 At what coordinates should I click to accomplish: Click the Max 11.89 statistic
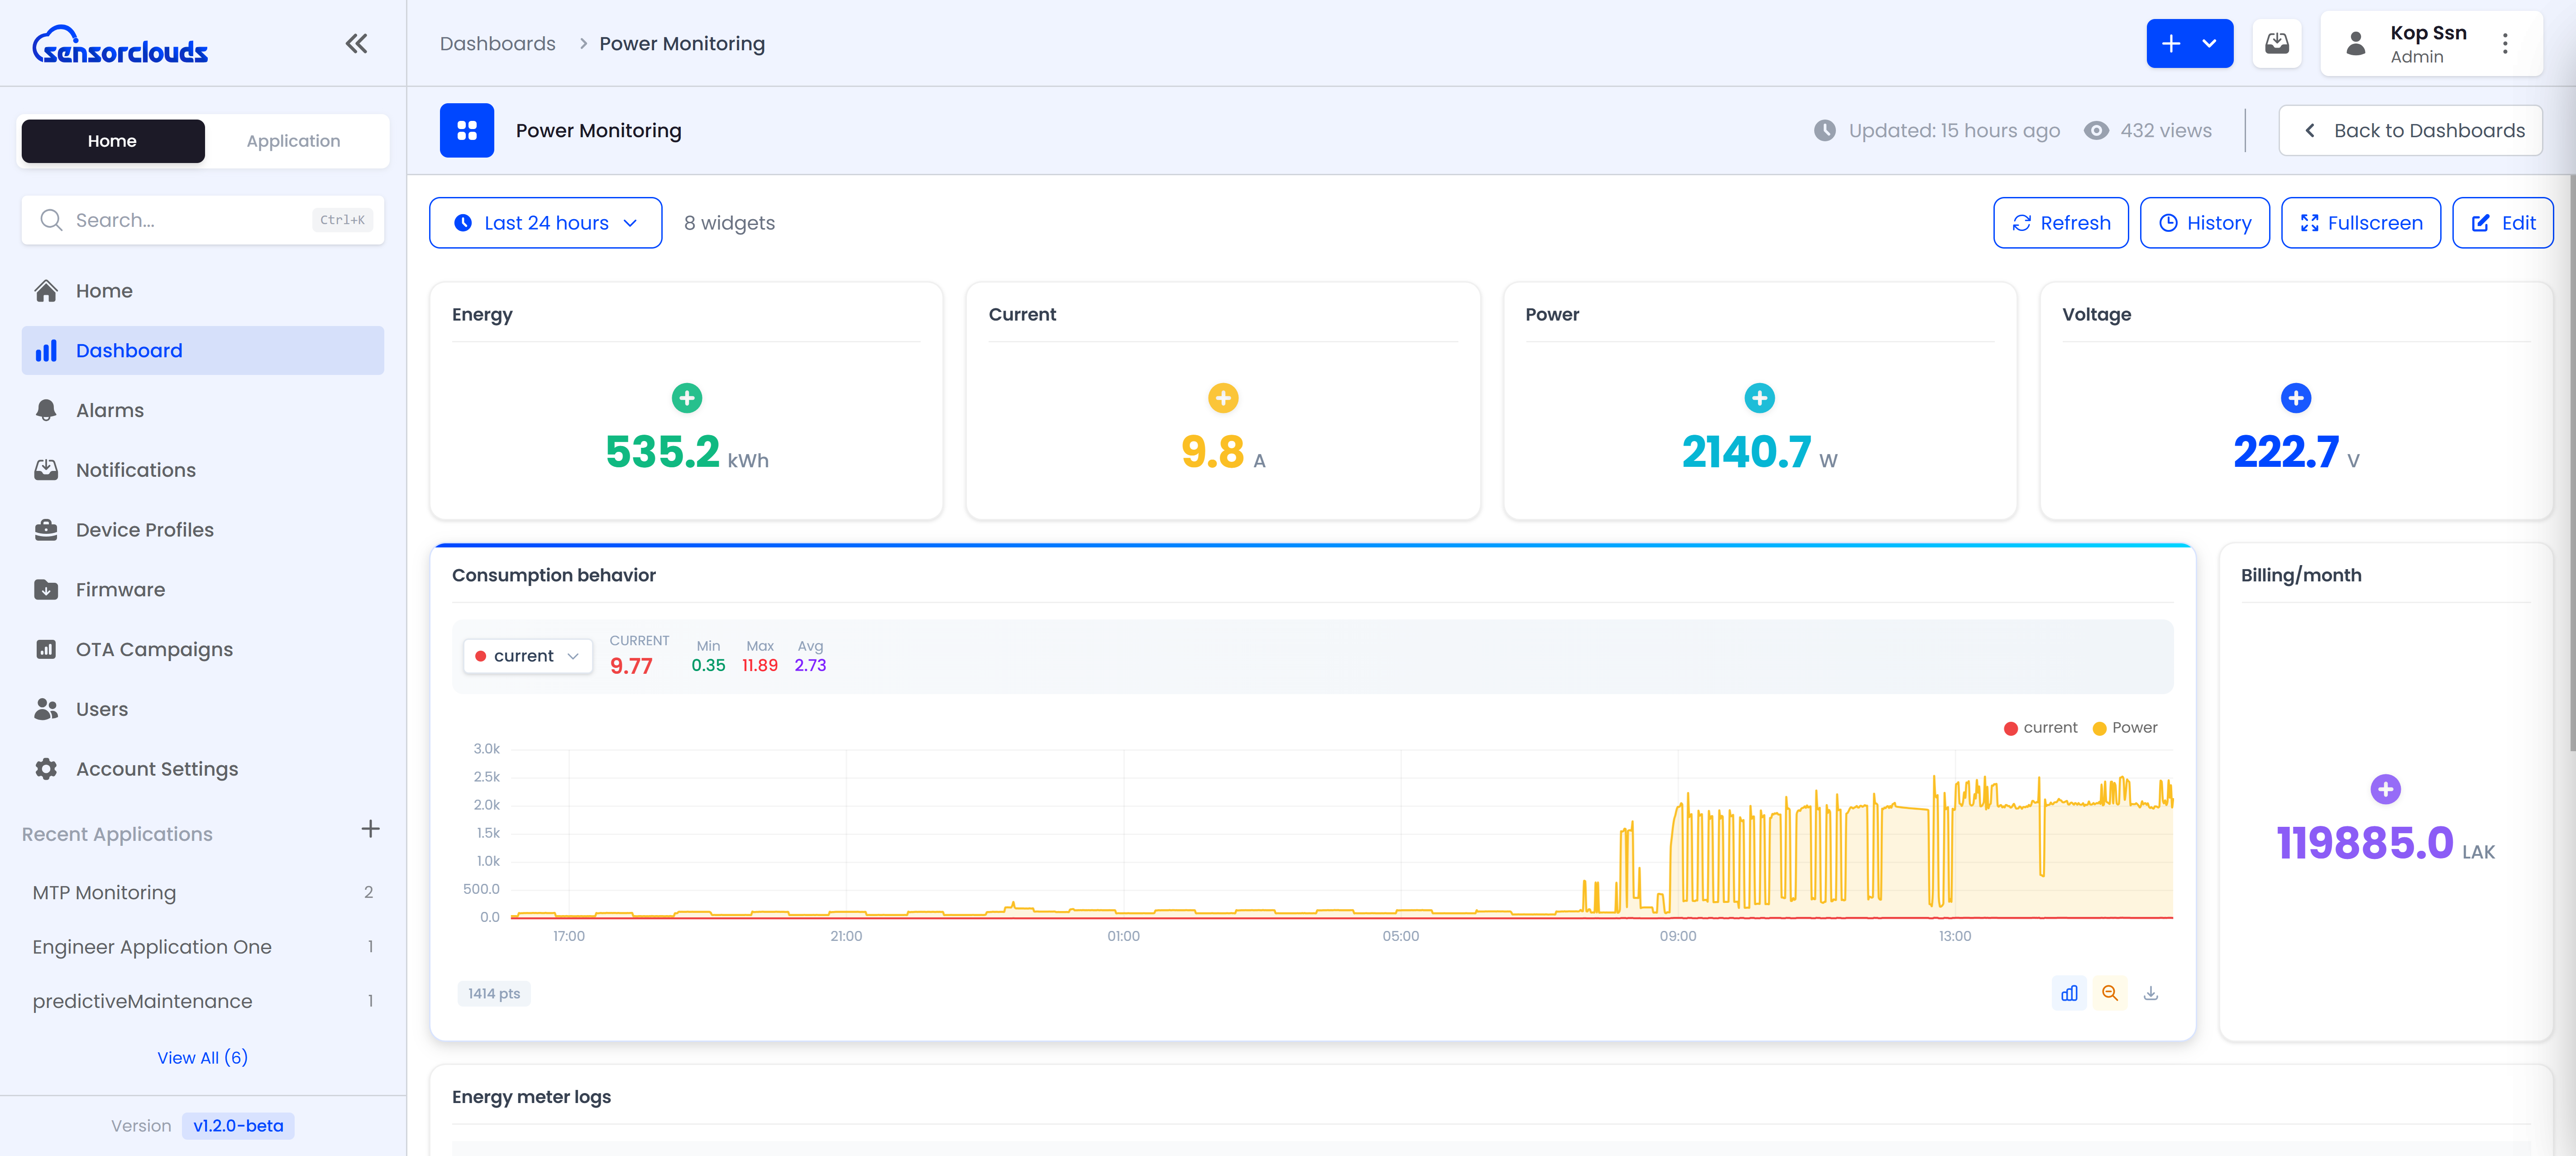click(759, 656)
